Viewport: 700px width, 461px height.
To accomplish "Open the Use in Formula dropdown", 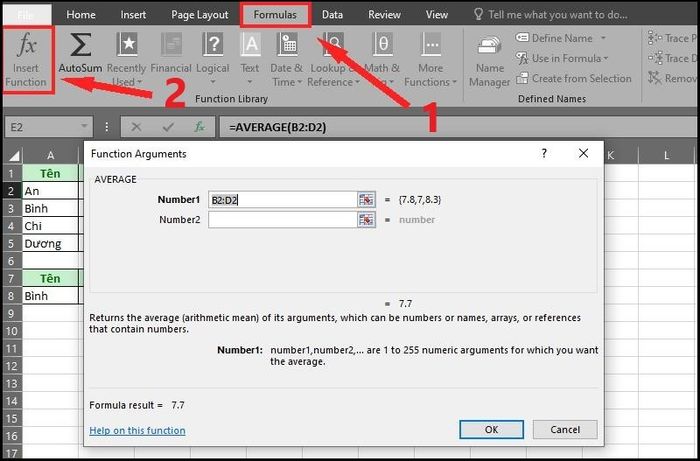I will pos(562,58).
